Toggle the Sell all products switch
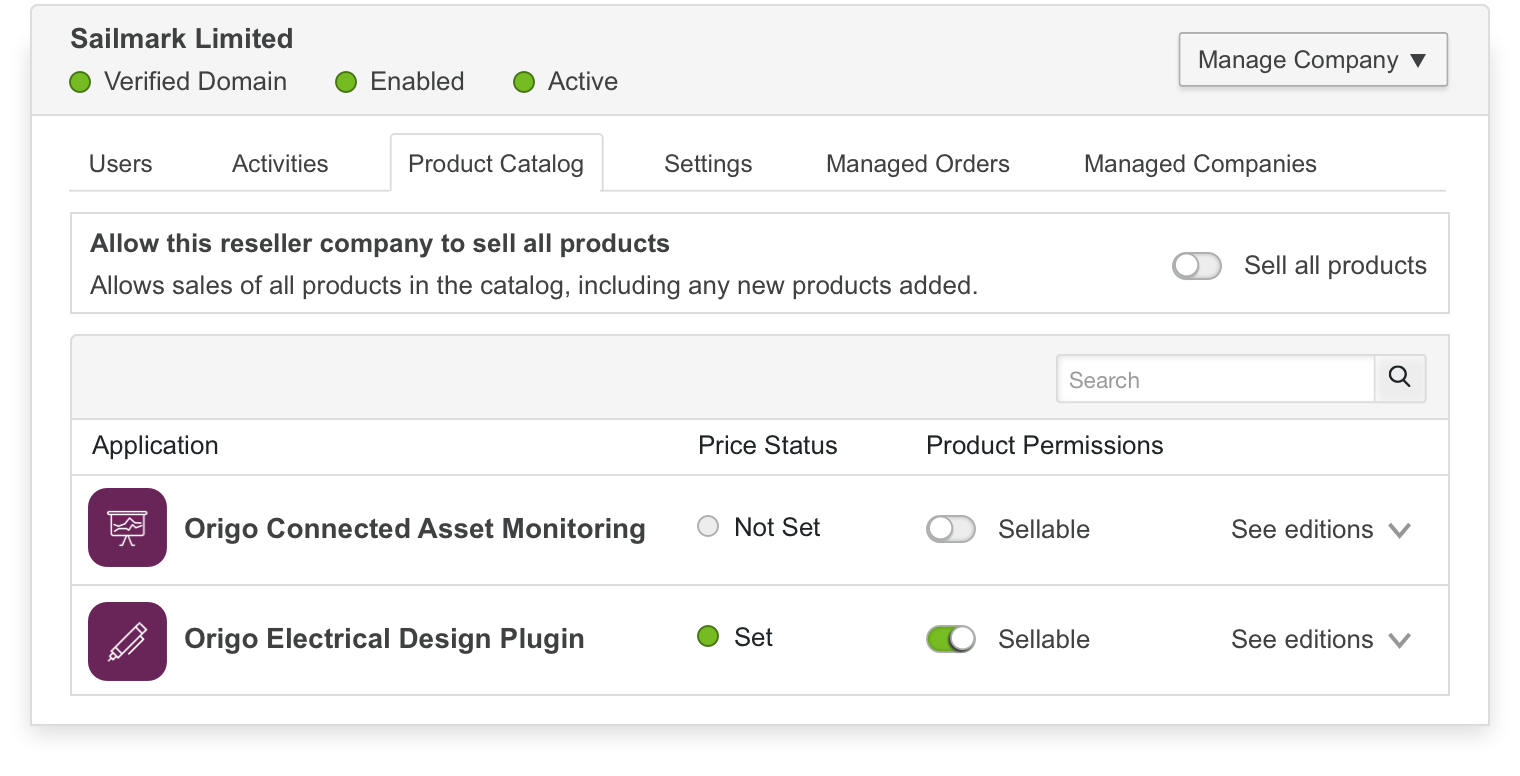This screenshot has height=776, width=1520. point(1197,266)
